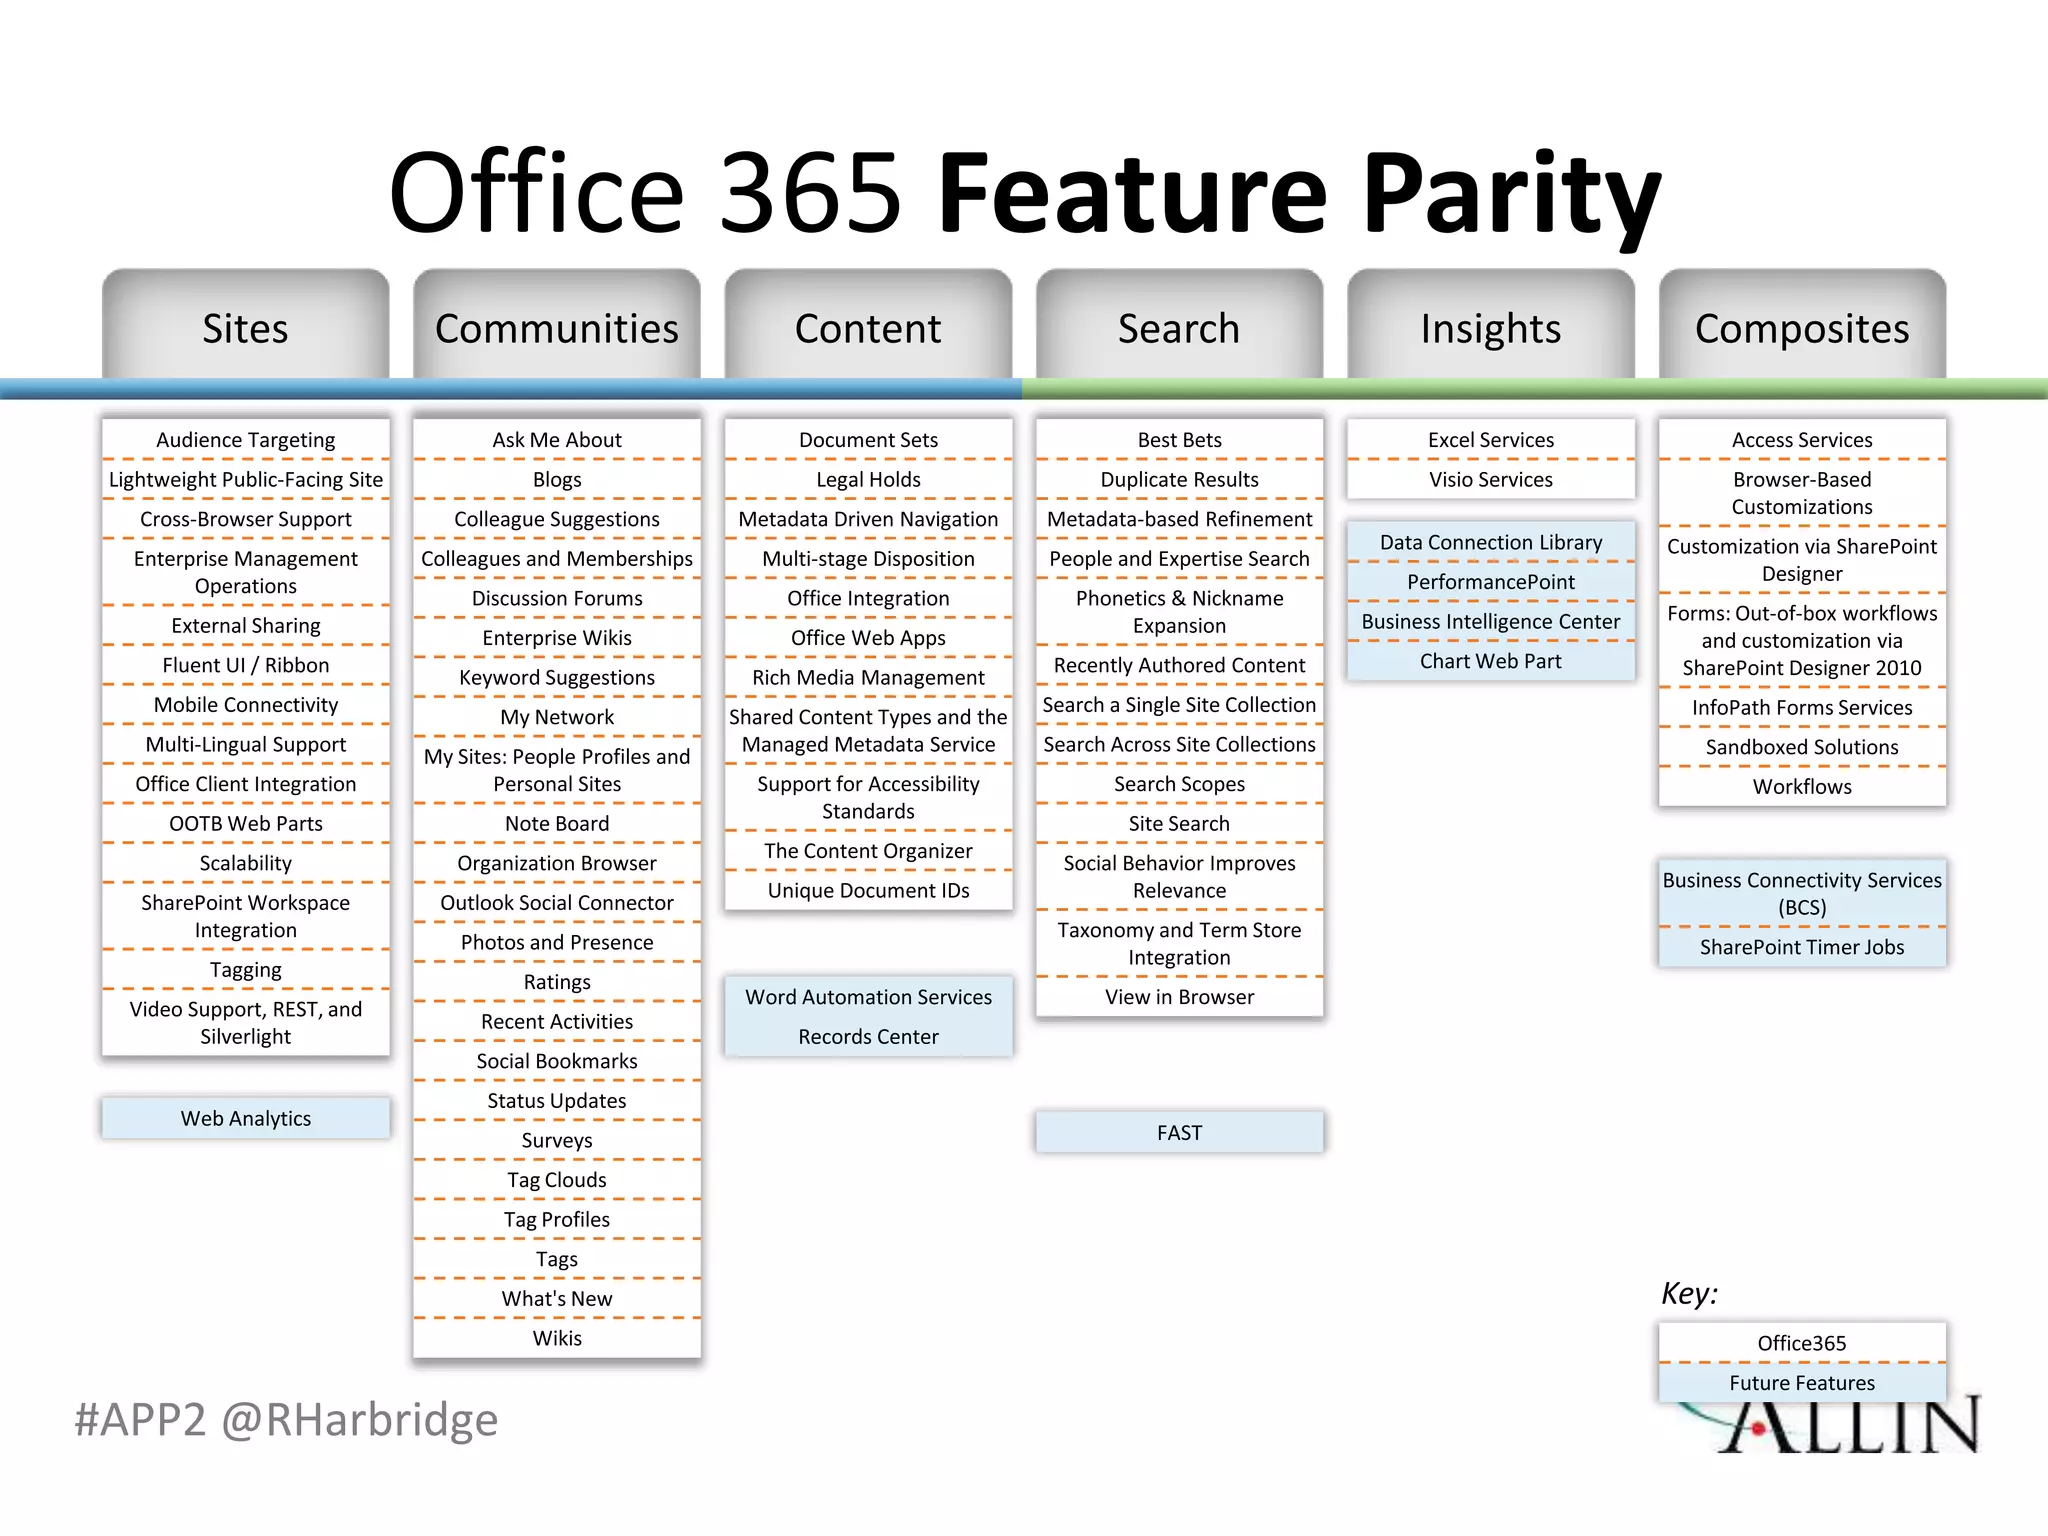Select 'Word Automation Services' future feature
Screen dimensions: 2048x1536
click(868, 997)
